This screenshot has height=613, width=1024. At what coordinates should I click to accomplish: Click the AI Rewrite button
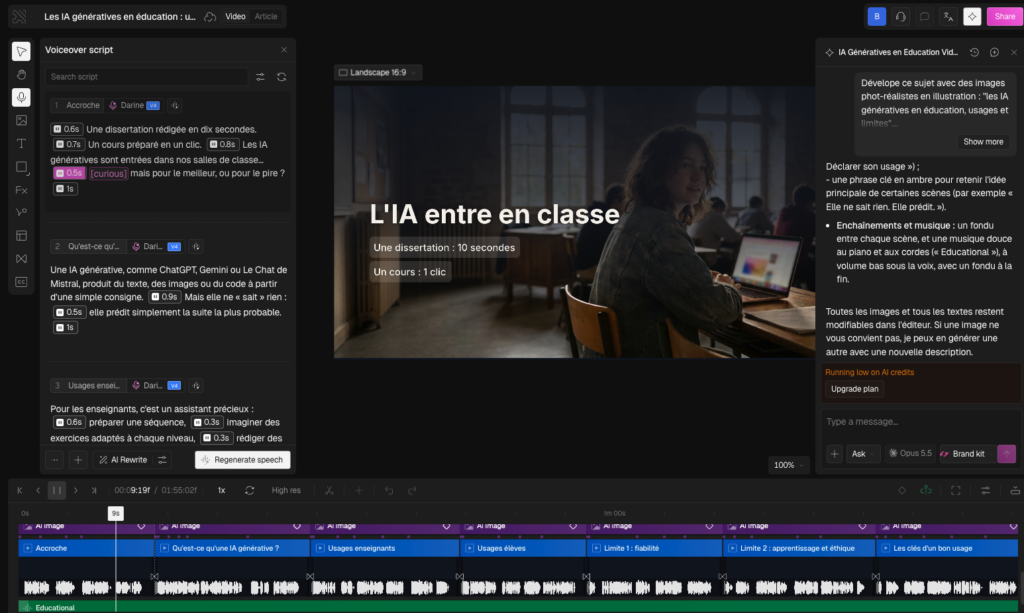[x=123, y=460]
